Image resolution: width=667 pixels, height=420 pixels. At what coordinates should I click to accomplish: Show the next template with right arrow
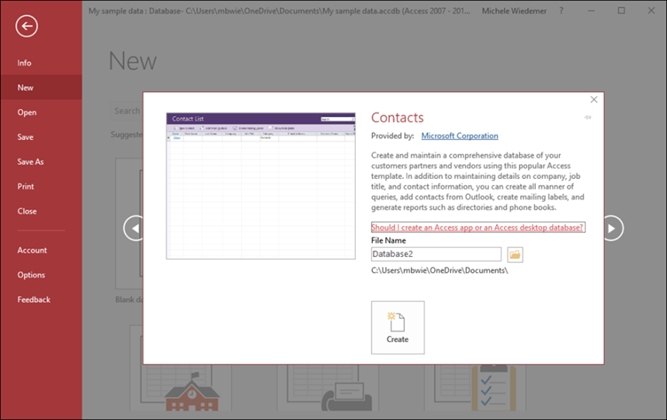(612, 229)
